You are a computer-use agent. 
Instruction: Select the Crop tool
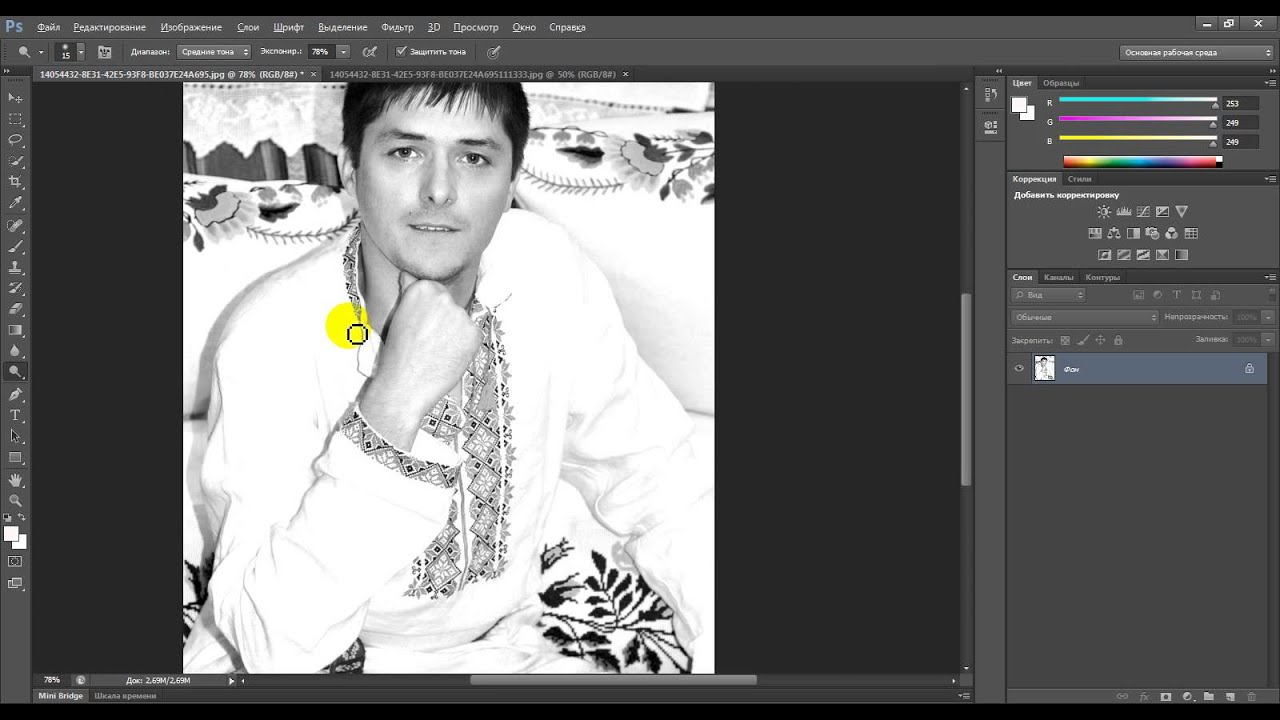click(15, 182)
